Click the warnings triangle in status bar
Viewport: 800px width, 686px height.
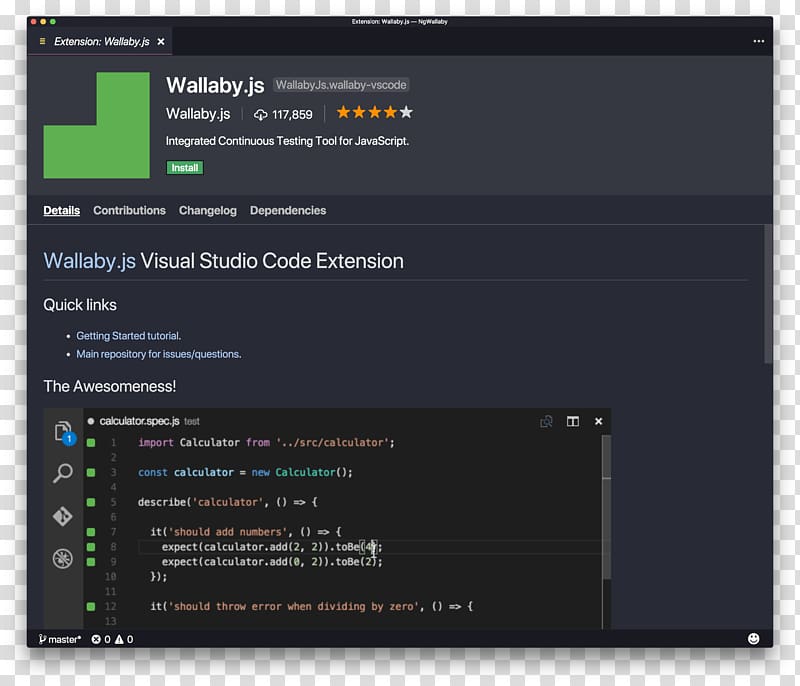119,639
